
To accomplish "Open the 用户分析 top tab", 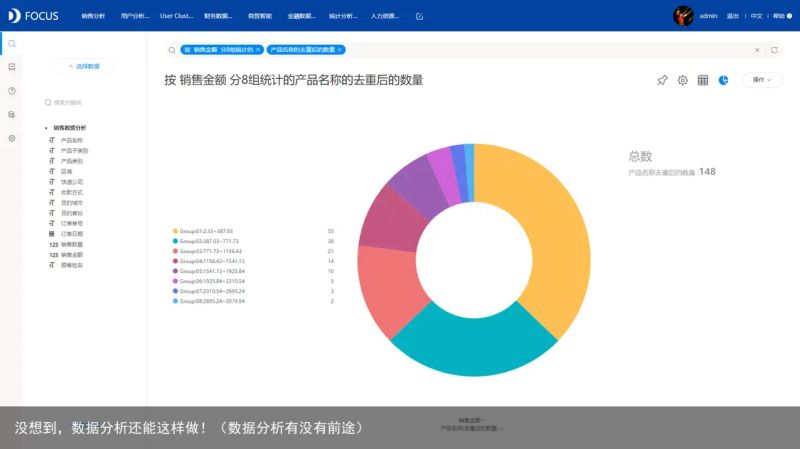I will tap(135, 16).
